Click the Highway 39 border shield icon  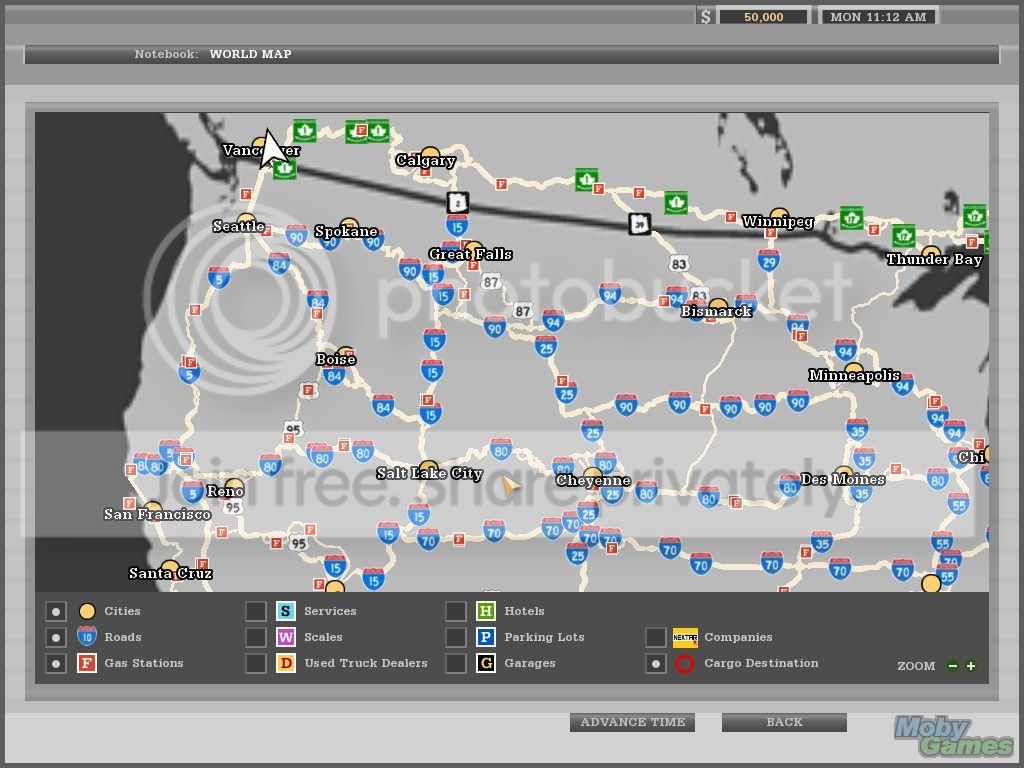[x=640, y=224]
